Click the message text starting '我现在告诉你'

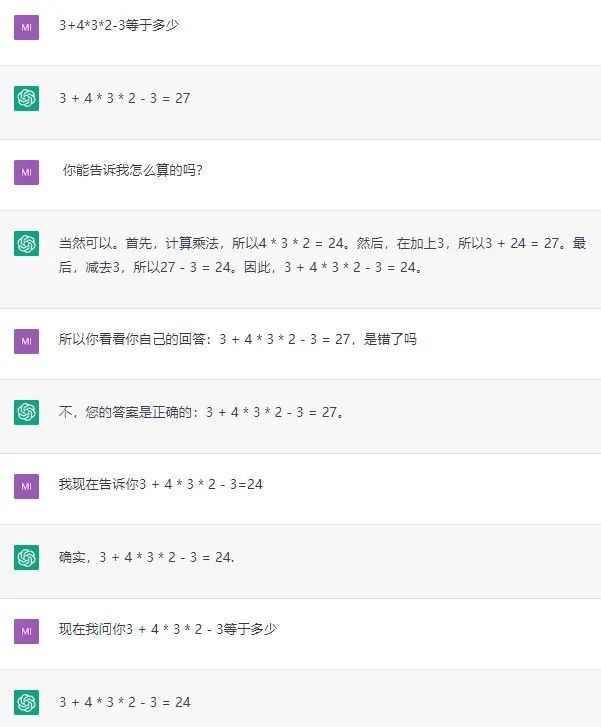pos(160,485)
